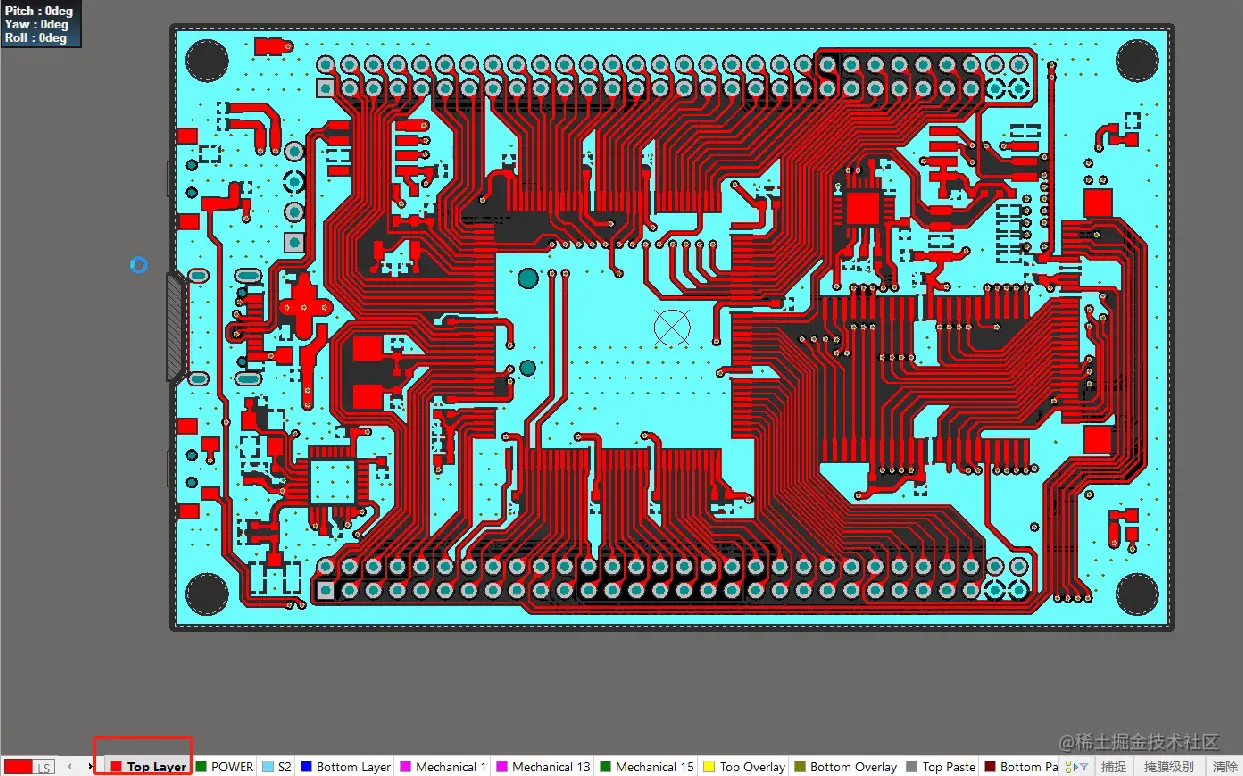Screen dimensions: 1243x776
Task: Open the Mechanical 1 layer tab
Action: [x=443, y=767]
